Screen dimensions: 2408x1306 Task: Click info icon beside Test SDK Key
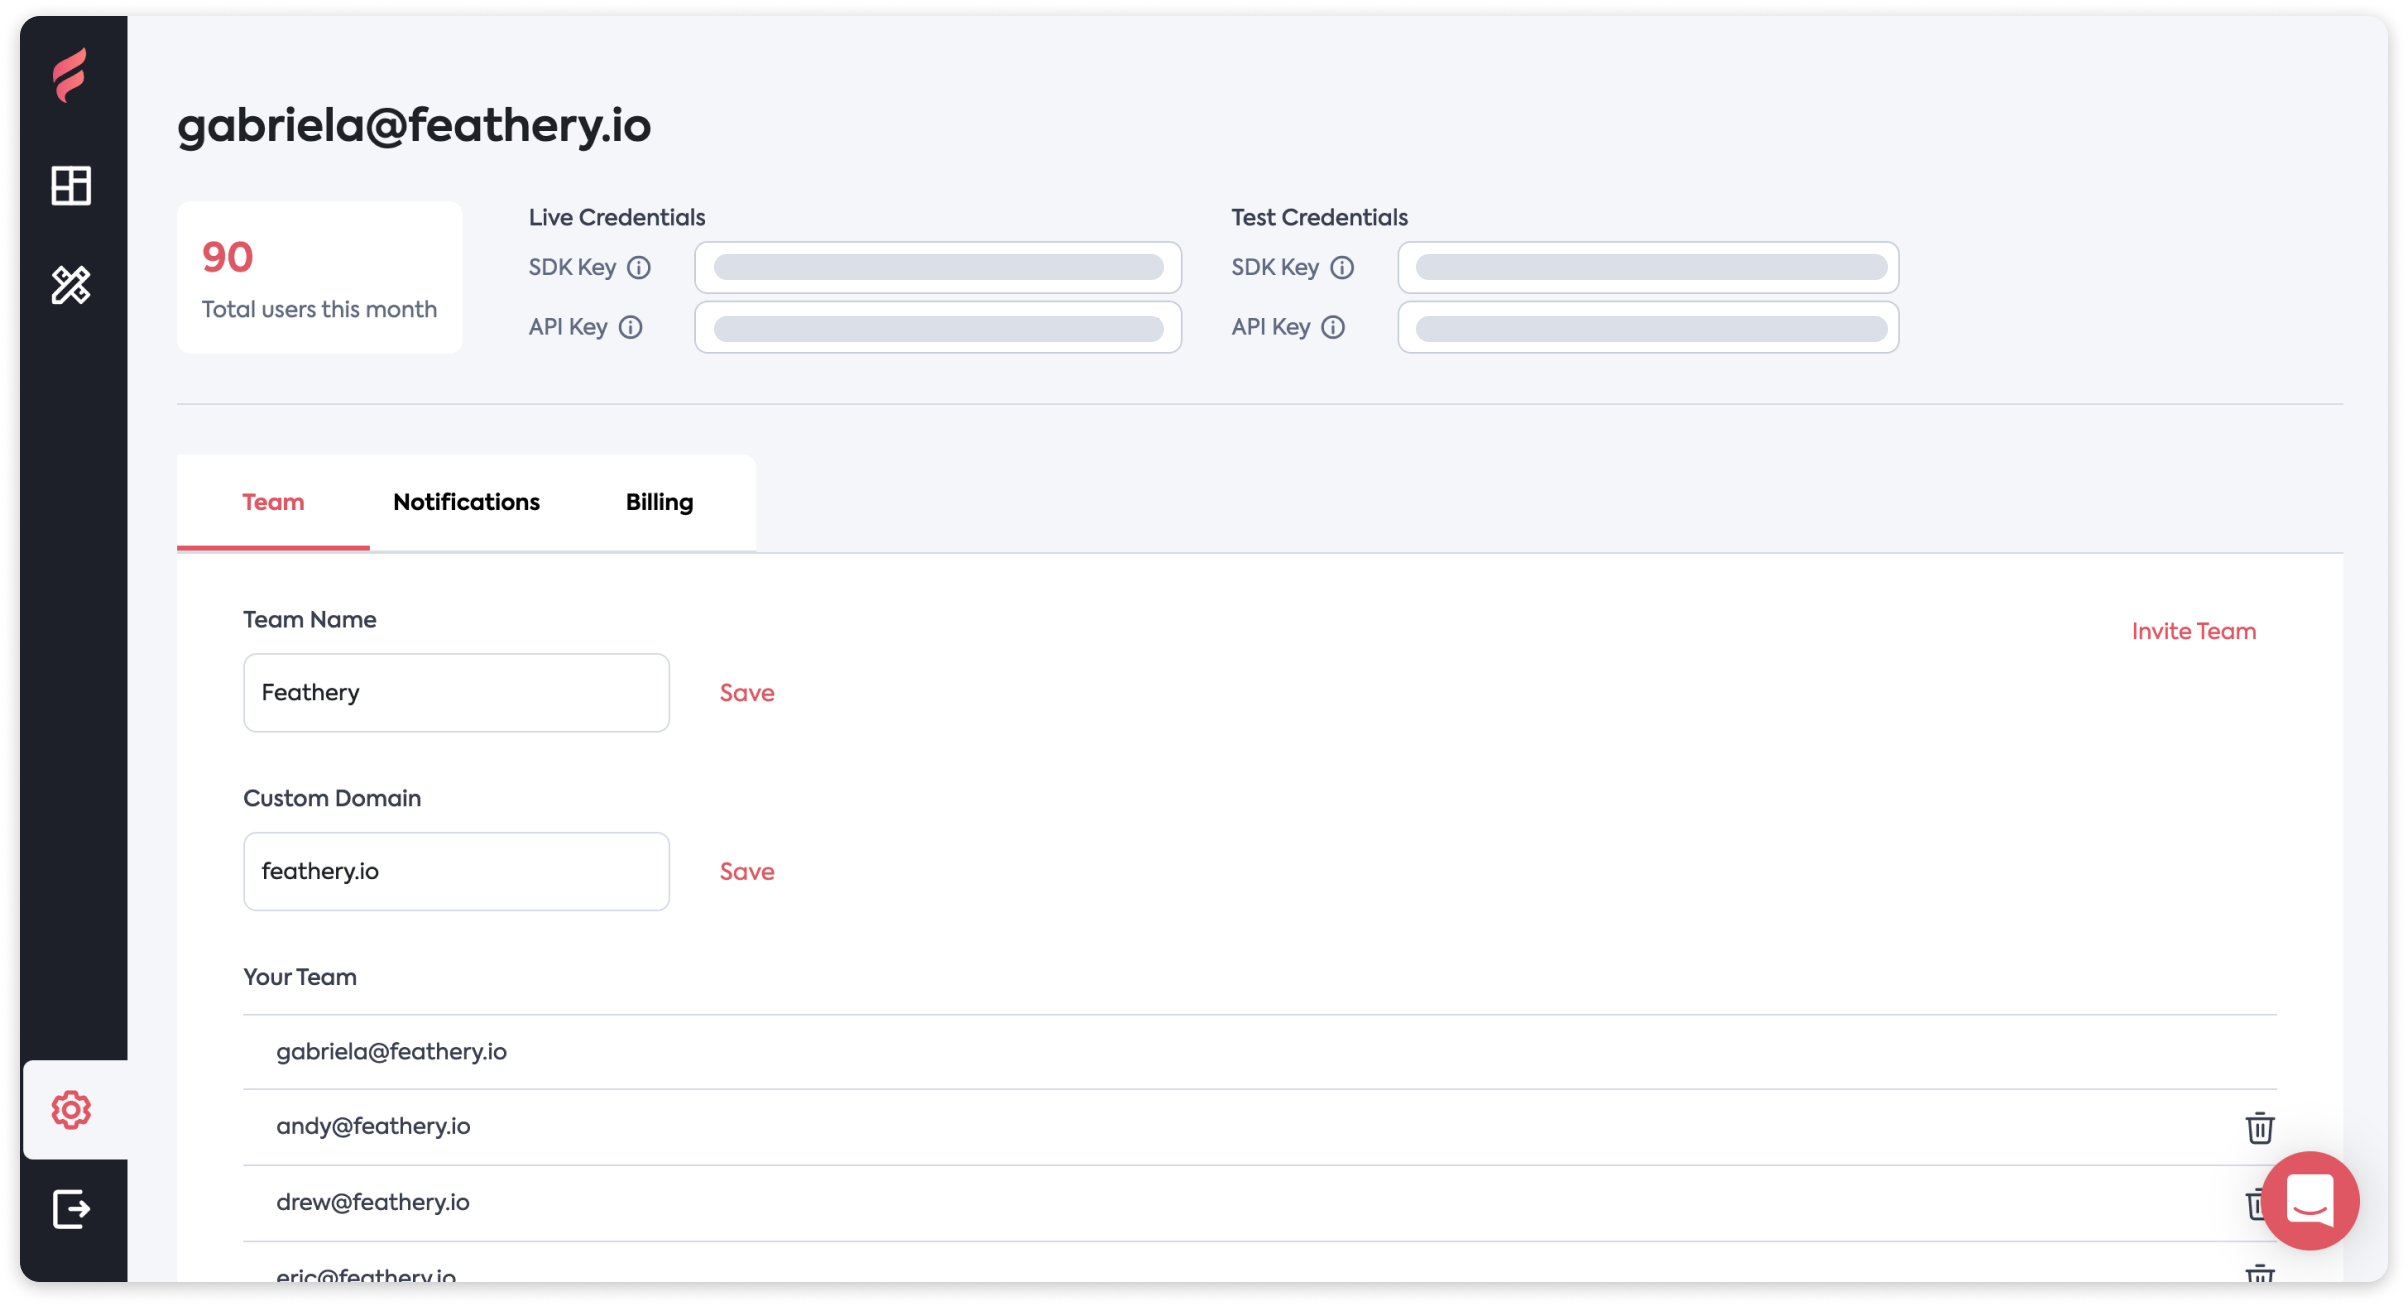click(x=1342, y=268)
